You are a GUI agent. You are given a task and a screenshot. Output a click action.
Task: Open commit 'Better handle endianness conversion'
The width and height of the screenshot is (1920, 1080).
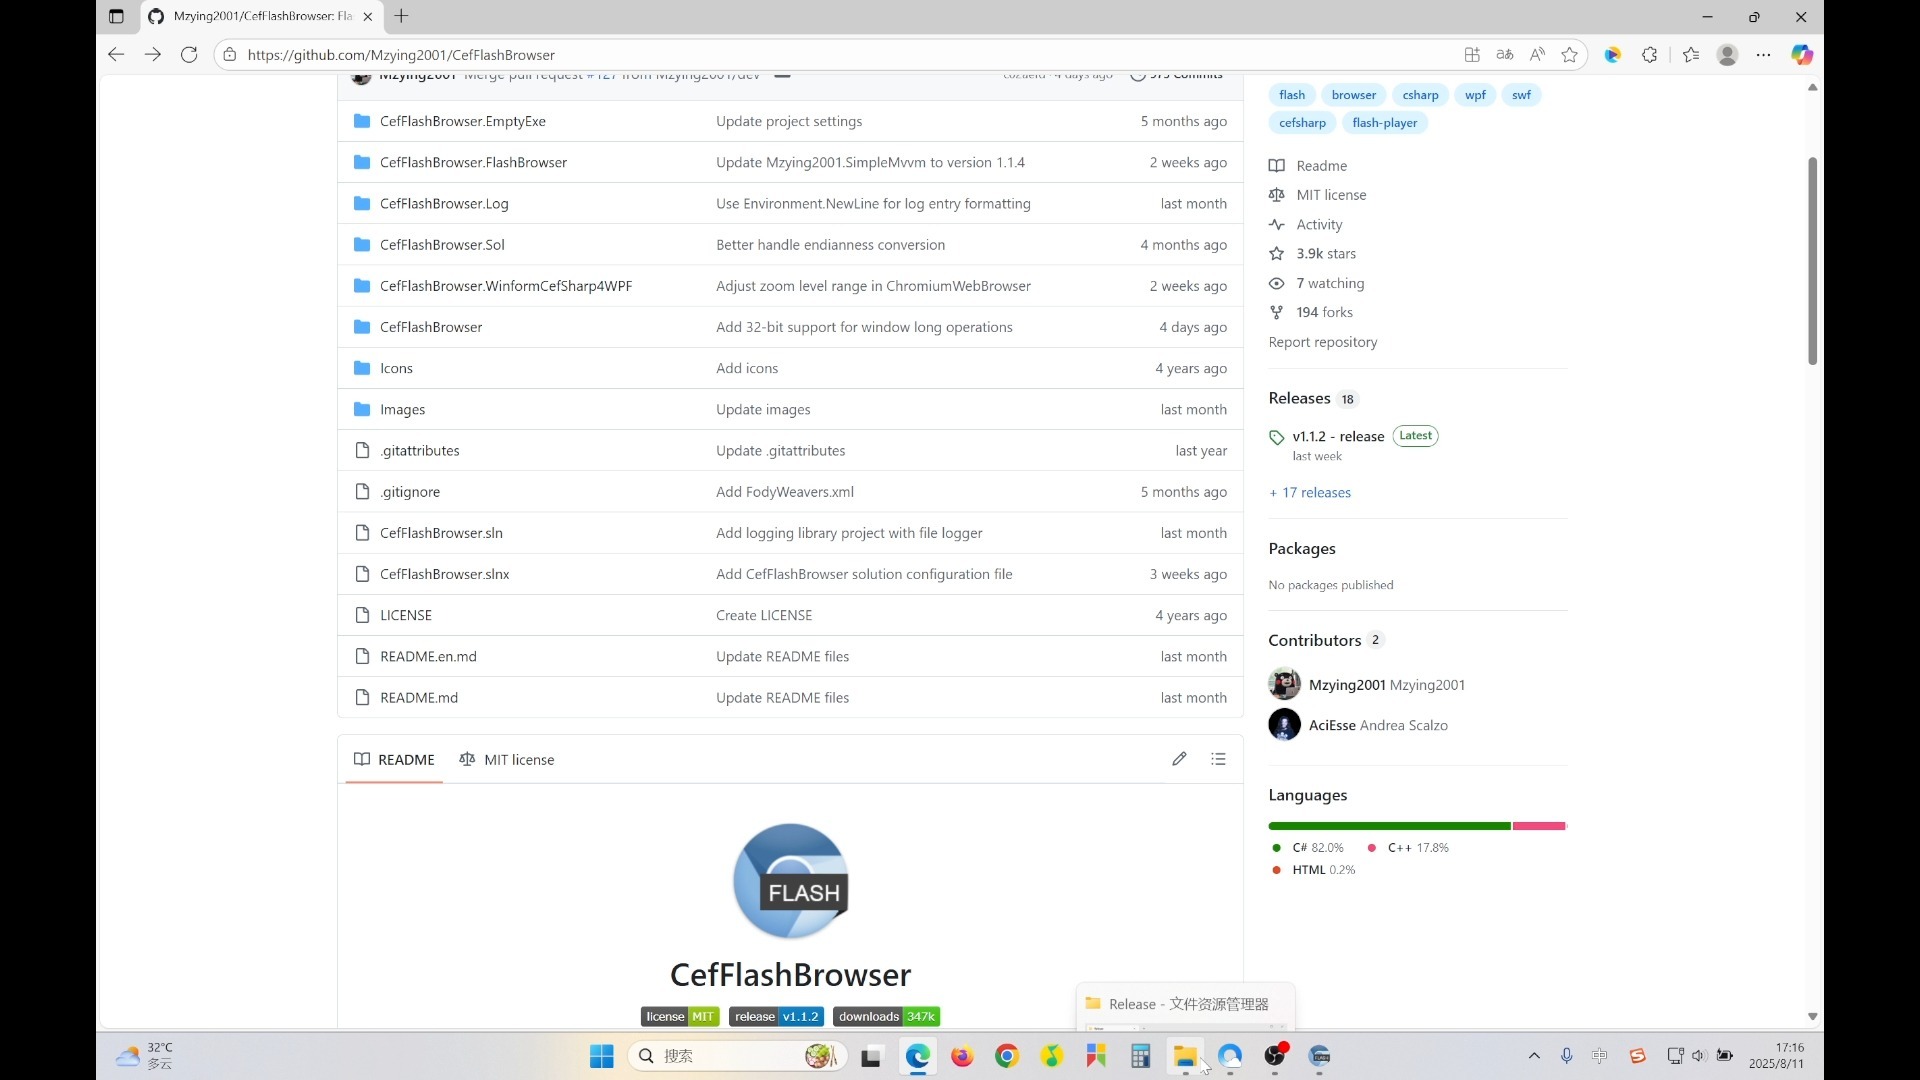coord(830,245)
